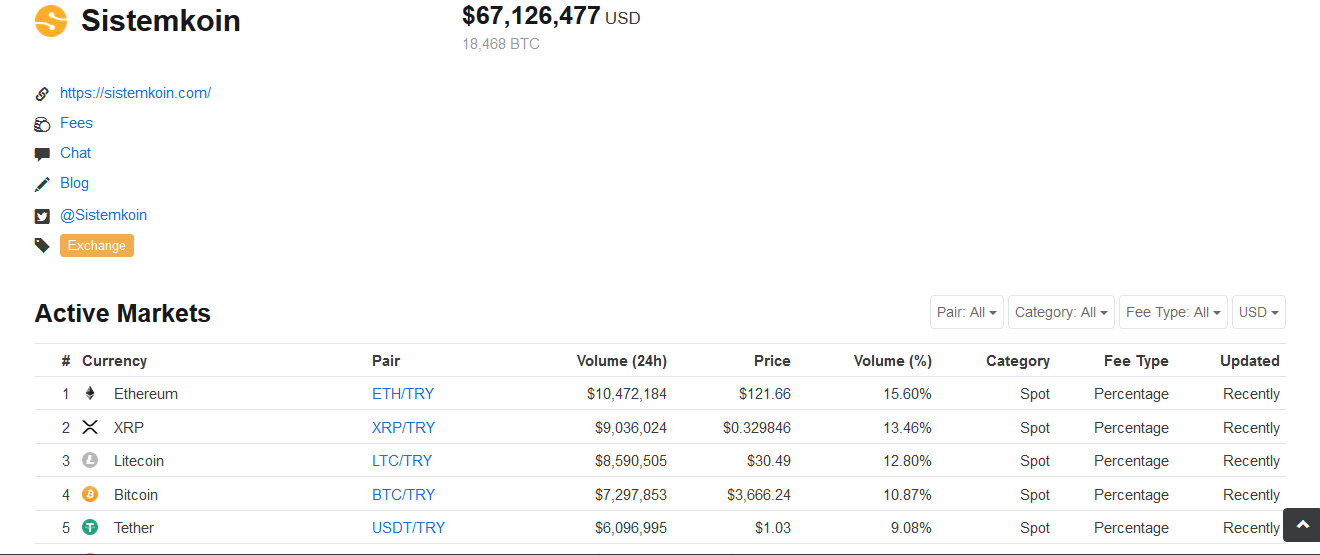The height and width of the screenshot is (555, 1320).
Task: Visit the Blog link
Action: pyautogui.click(x=74, y=183)
